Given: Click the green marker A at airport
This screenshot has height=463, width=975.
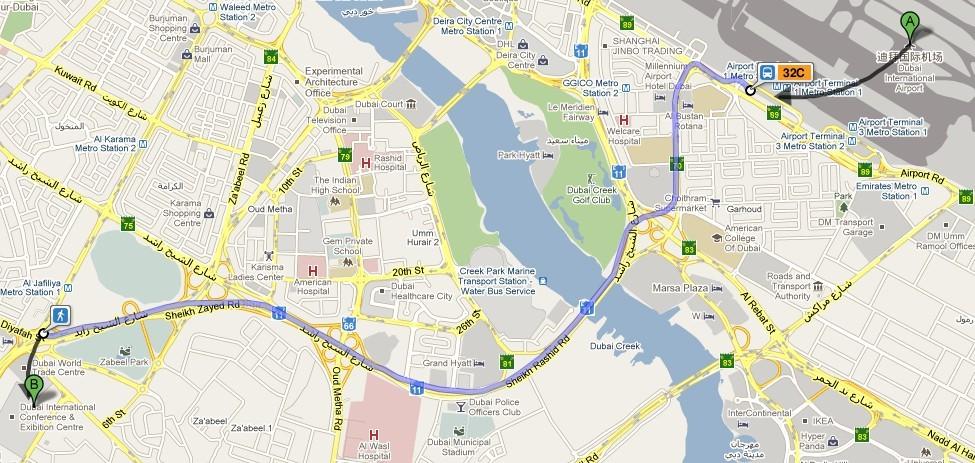Looking at the screenshot, I should click(910, 27).
